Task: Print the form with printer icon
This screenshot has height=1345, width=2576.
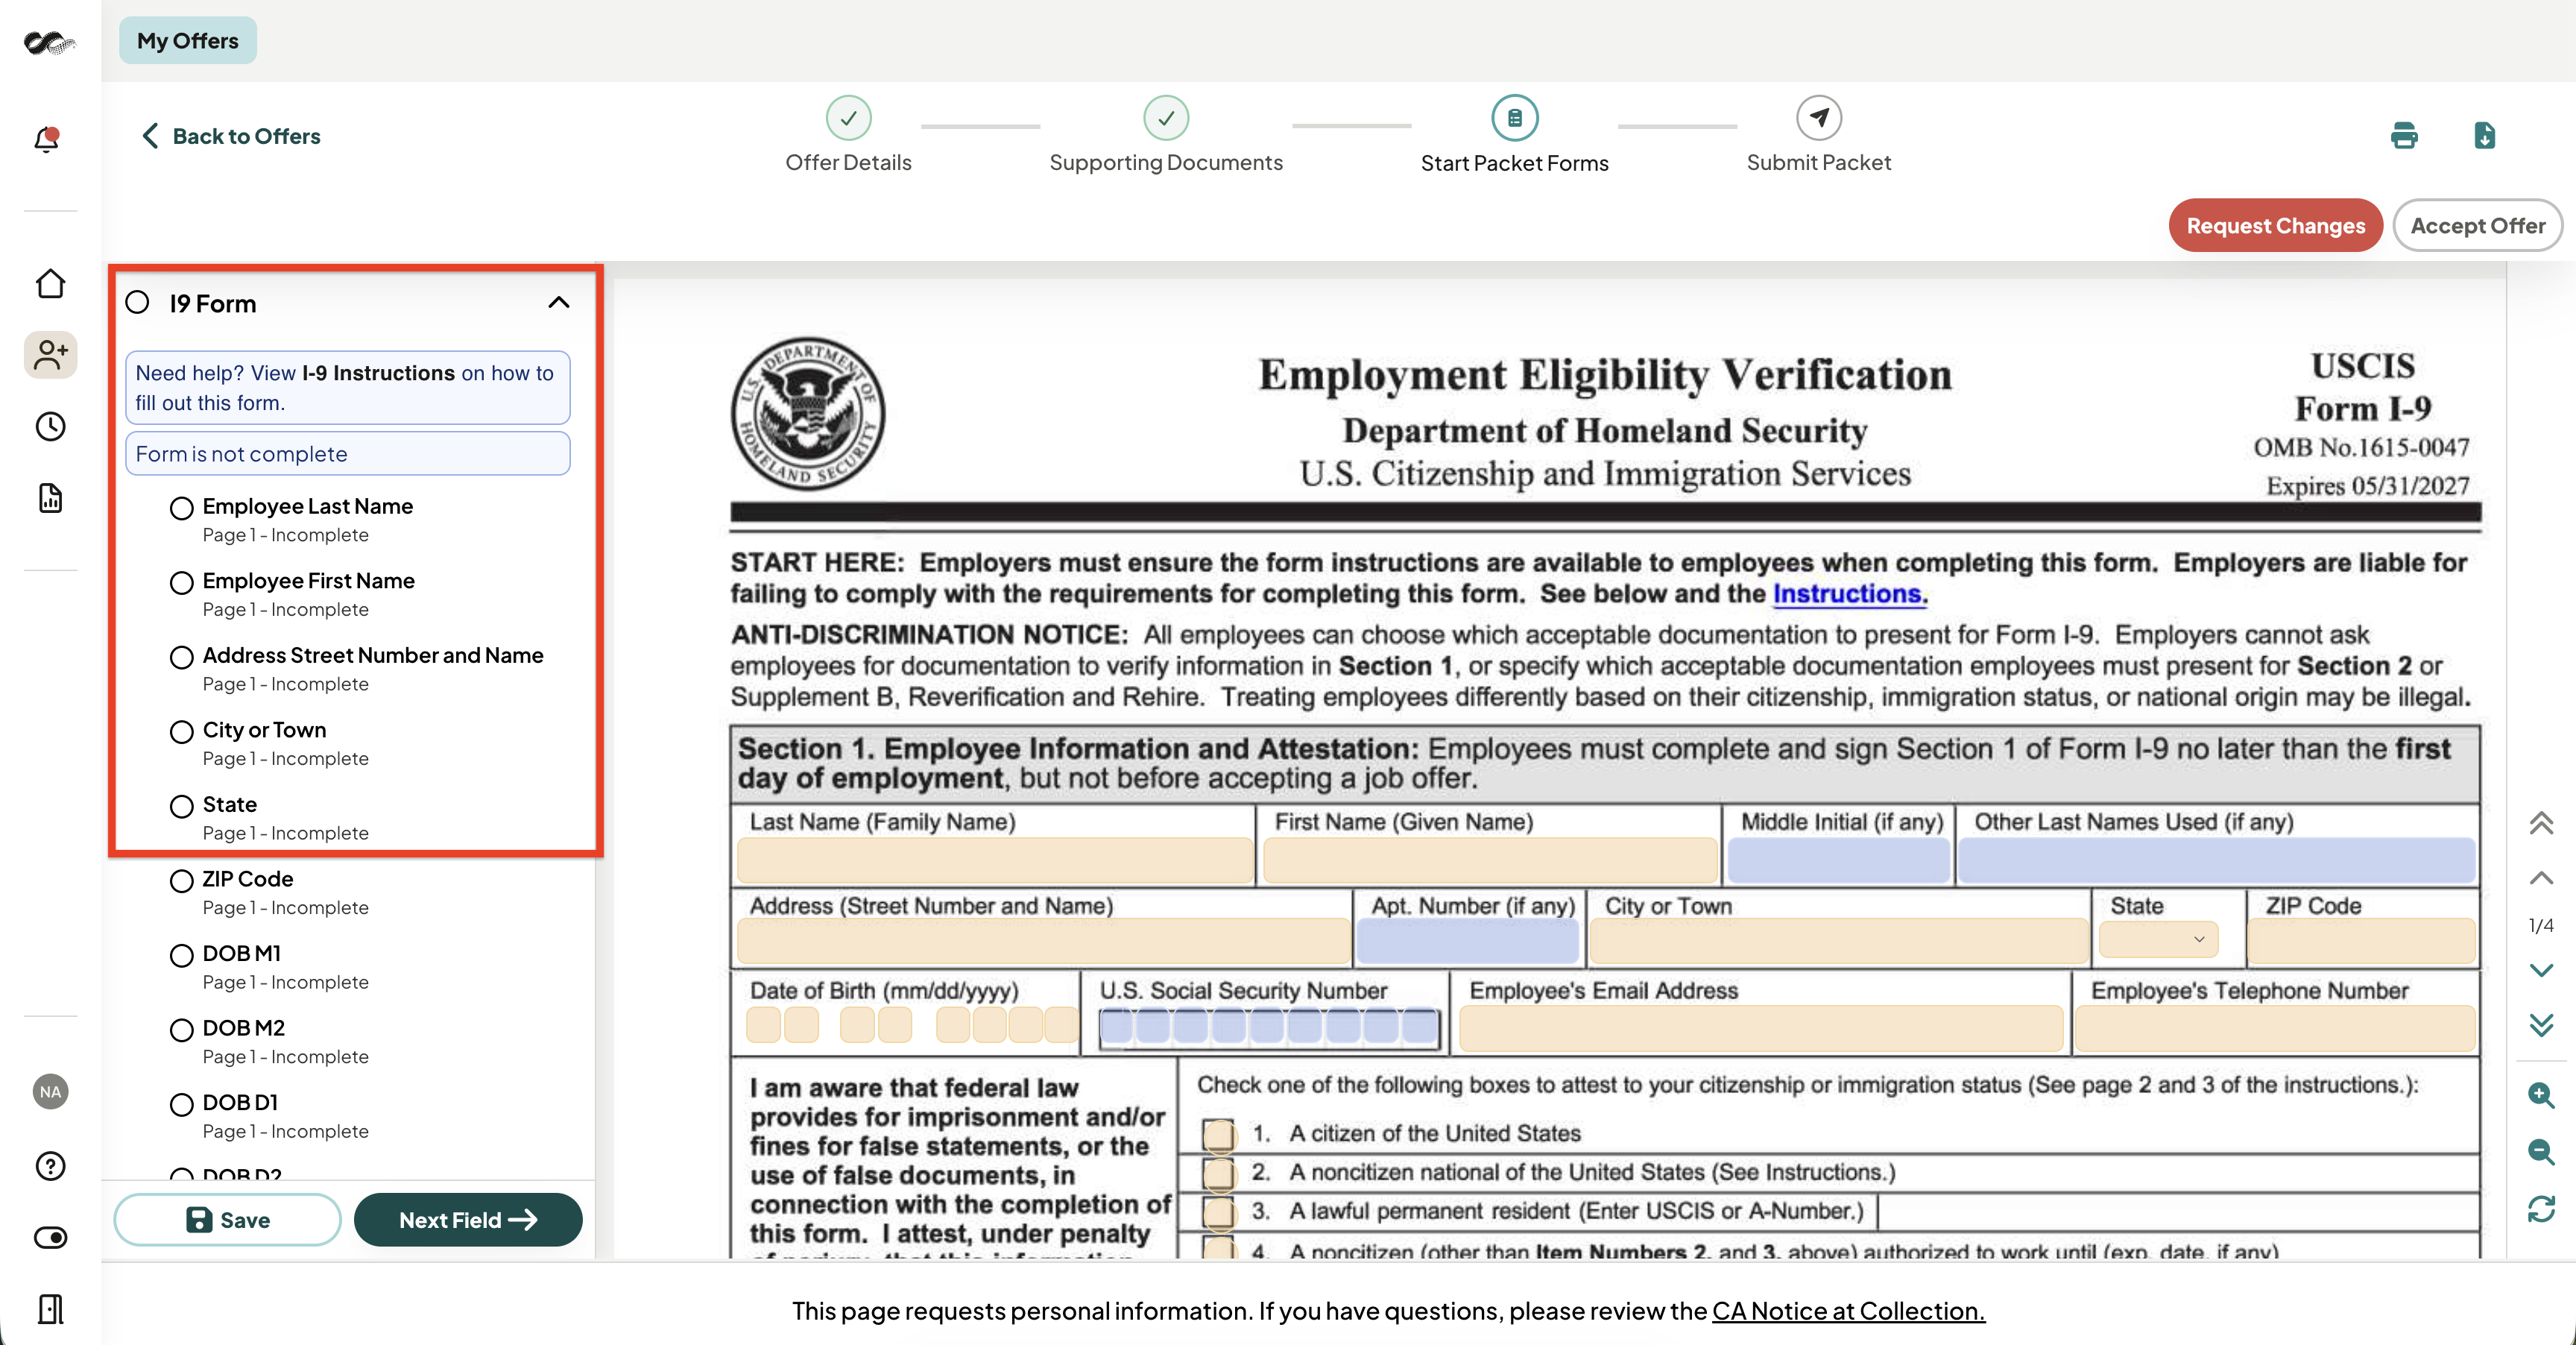Action: click(x=2404, y=135)
